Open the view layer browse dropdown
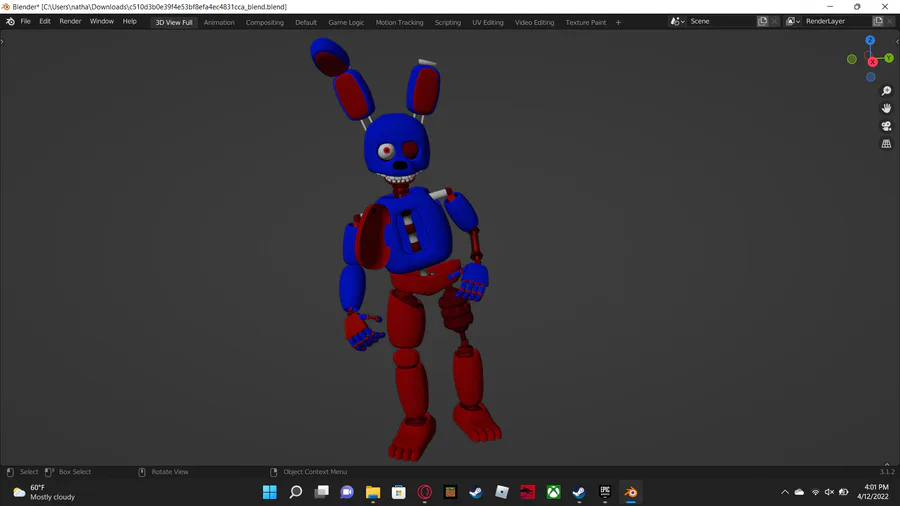The image size is (900, 506). 793,21
